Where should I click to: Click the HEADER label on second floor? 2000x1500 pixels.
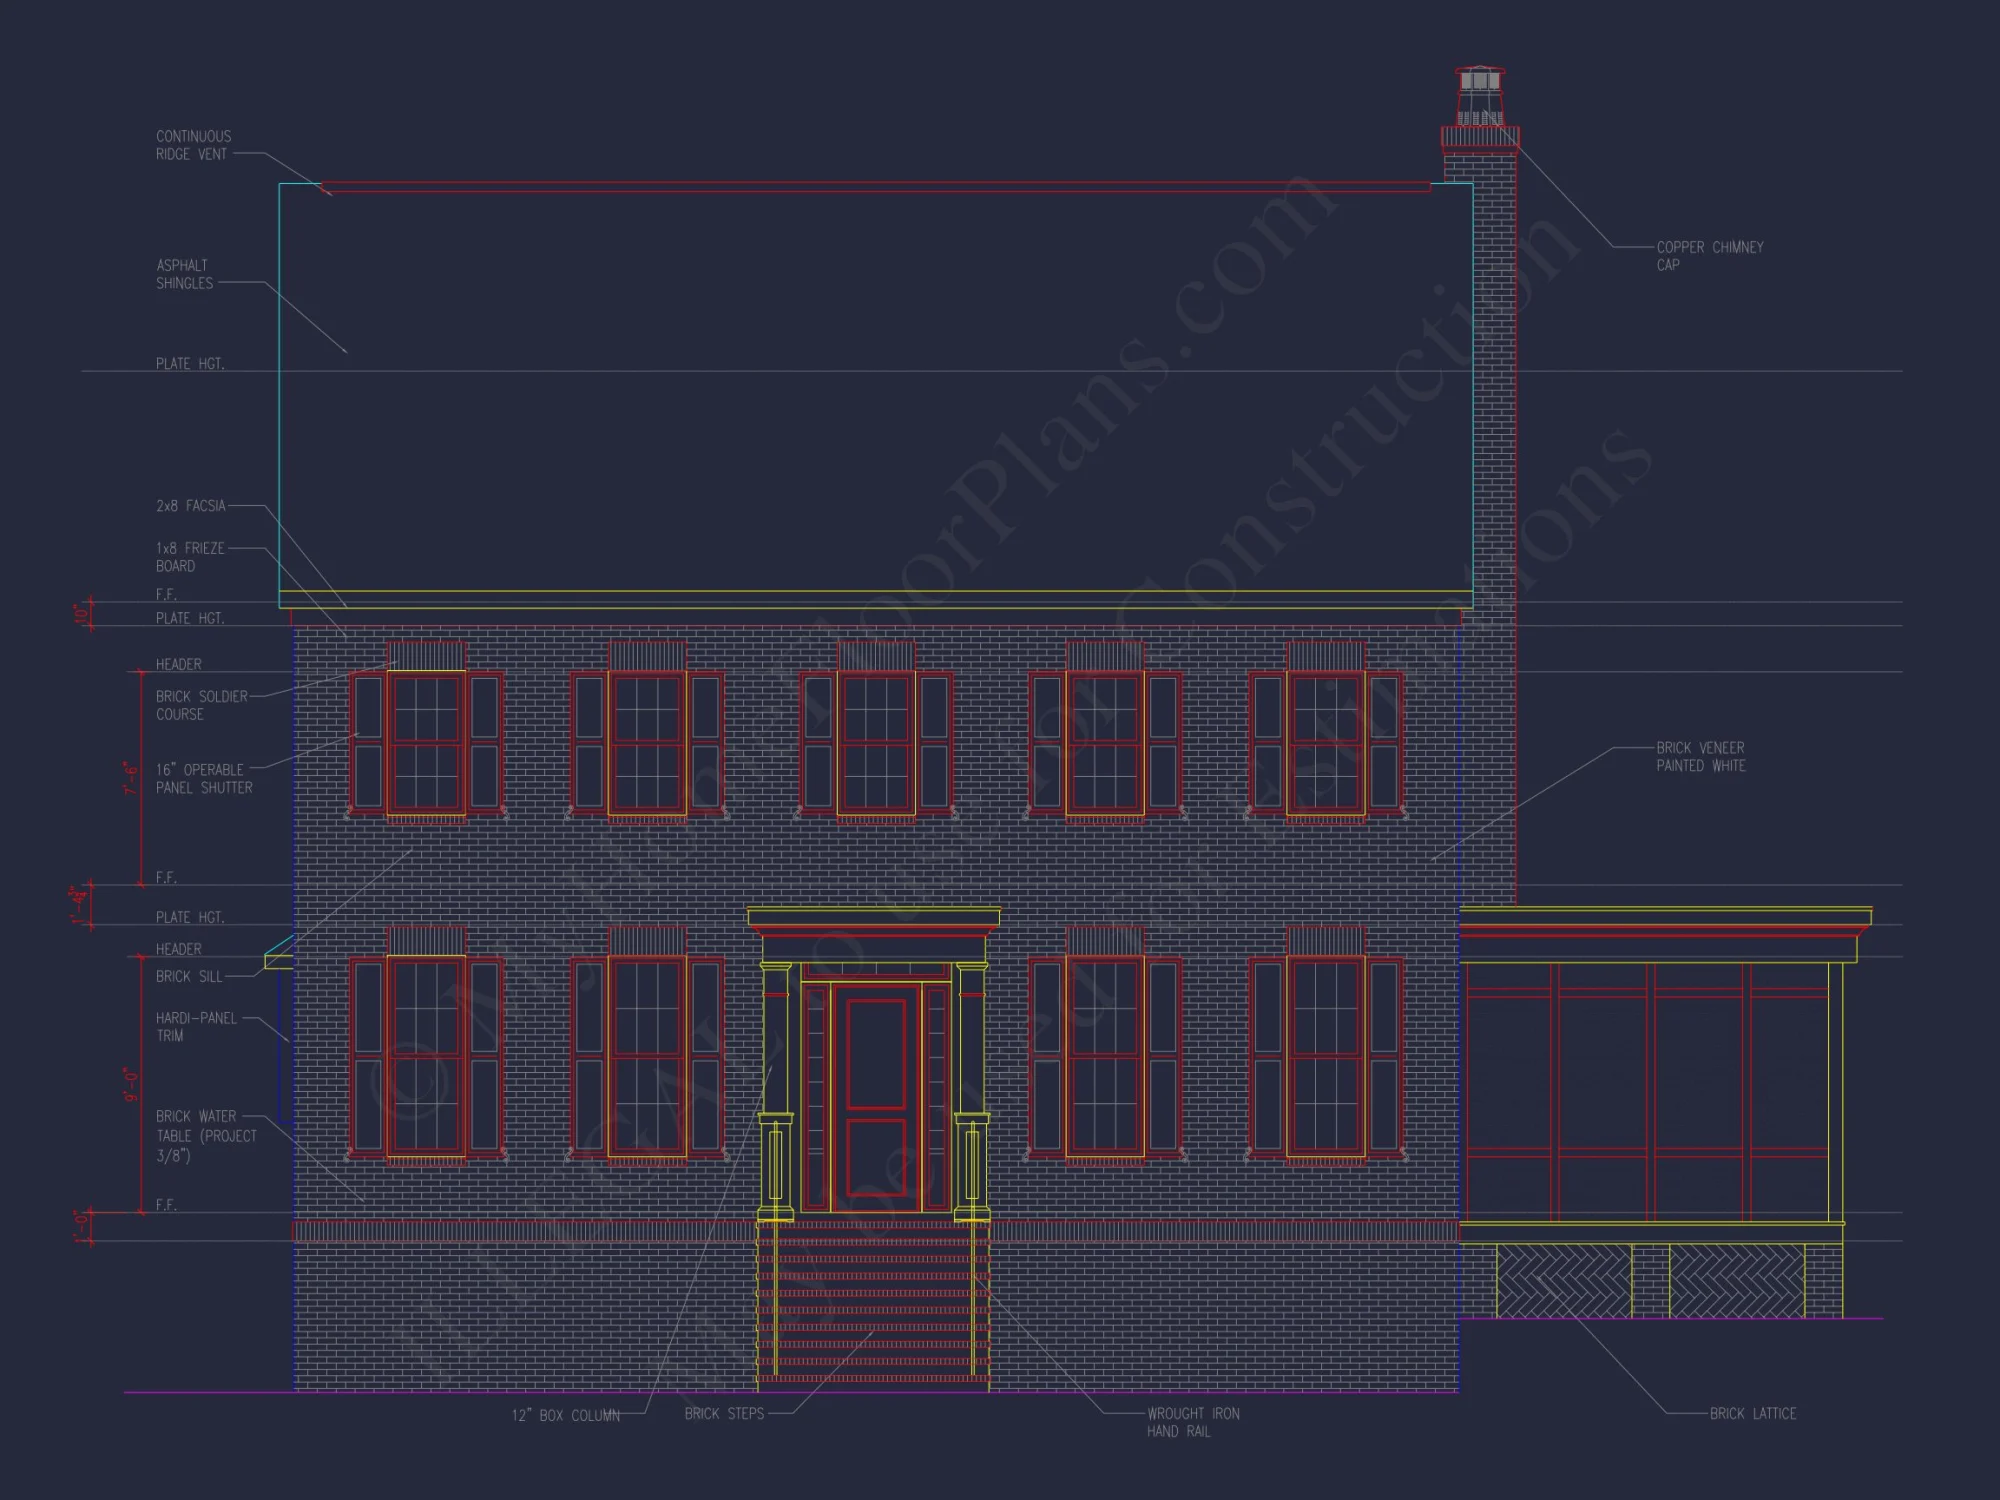click(180, 663)
